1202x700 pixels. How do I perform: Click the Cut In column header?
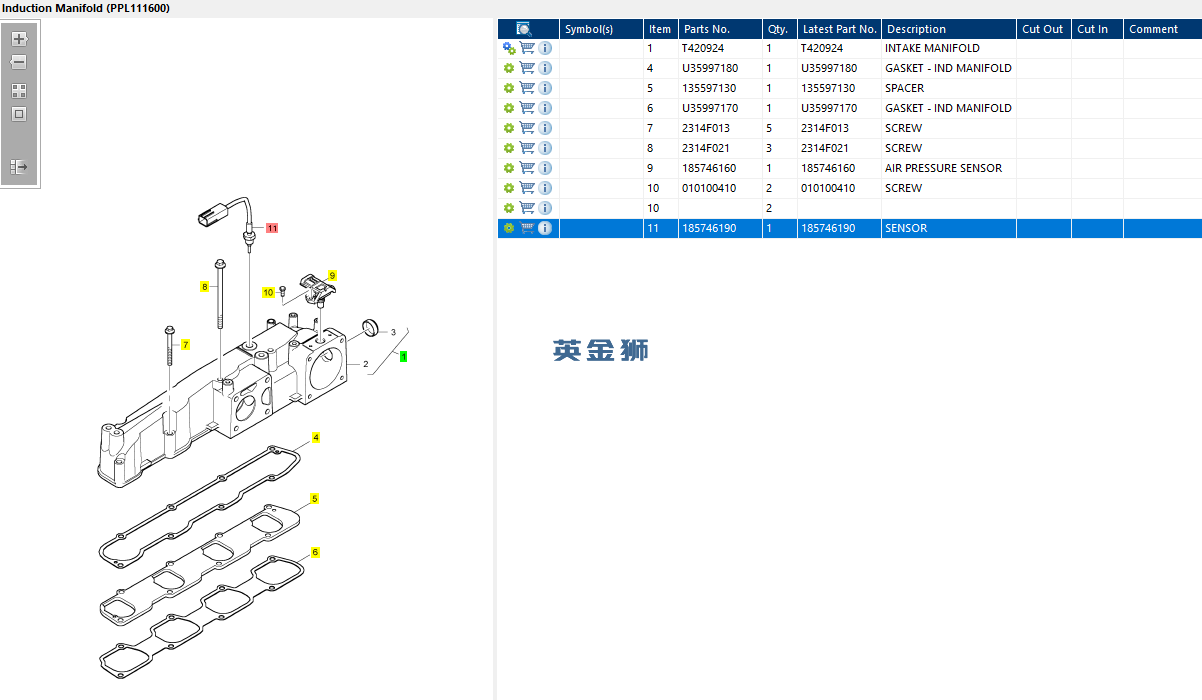click(x=1098, y=29)
